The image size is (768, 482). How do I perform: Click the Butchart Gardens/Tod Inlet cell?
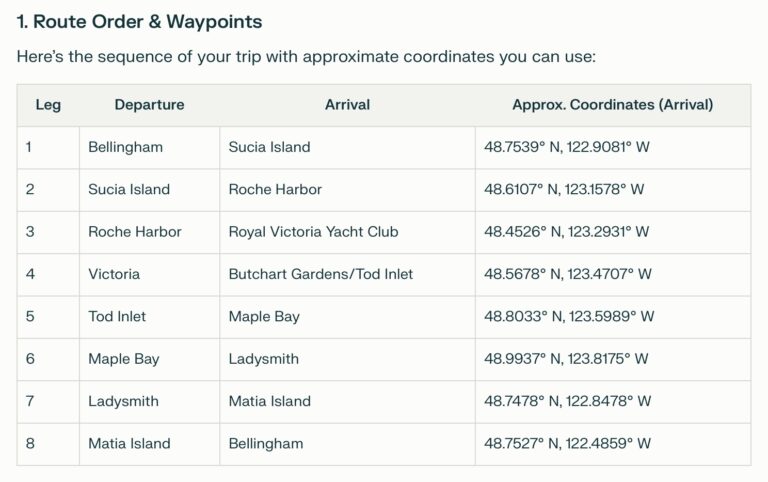(320, 274)
